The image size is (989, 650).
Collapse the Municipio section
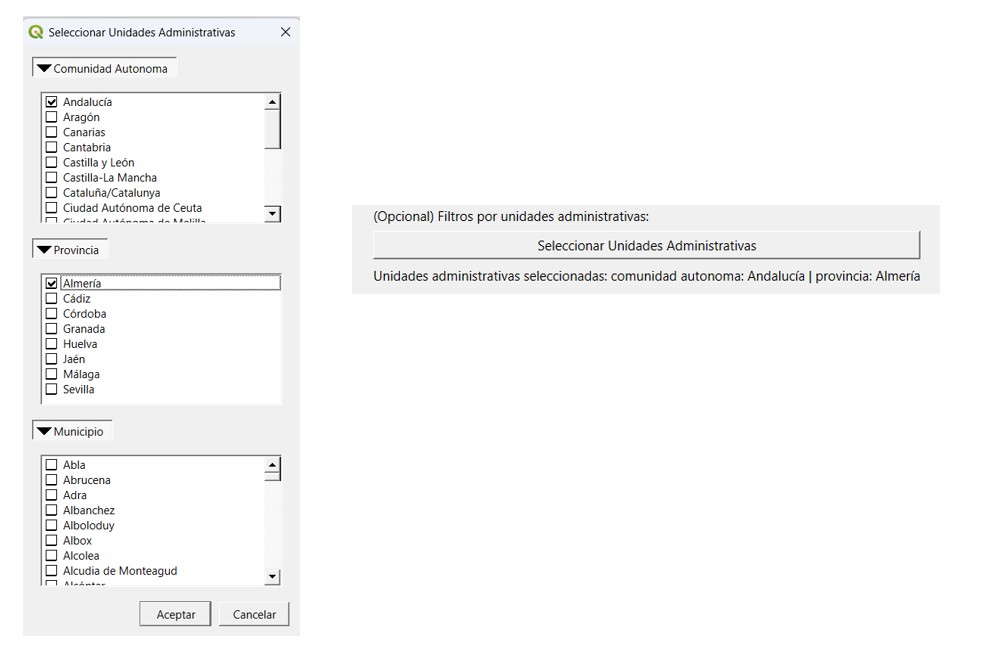coord(44,432)
